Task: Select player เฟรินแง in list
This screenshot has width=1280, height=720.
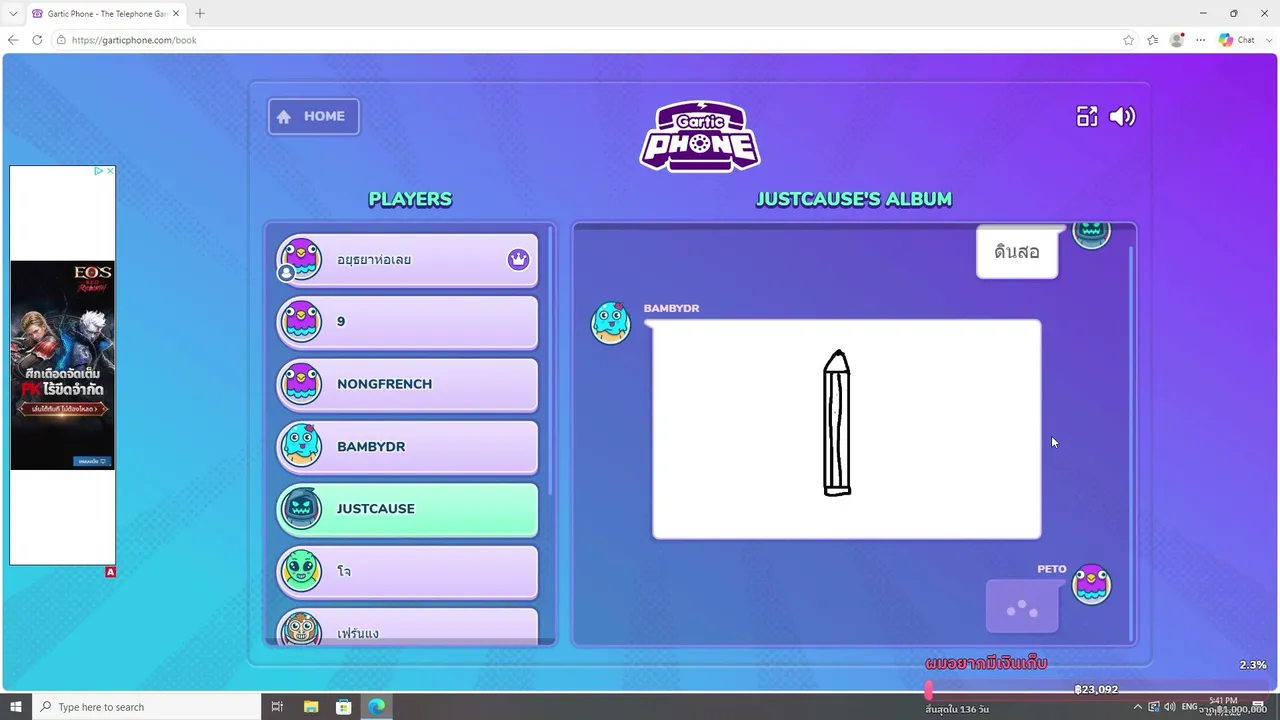Action: [407, 626]
